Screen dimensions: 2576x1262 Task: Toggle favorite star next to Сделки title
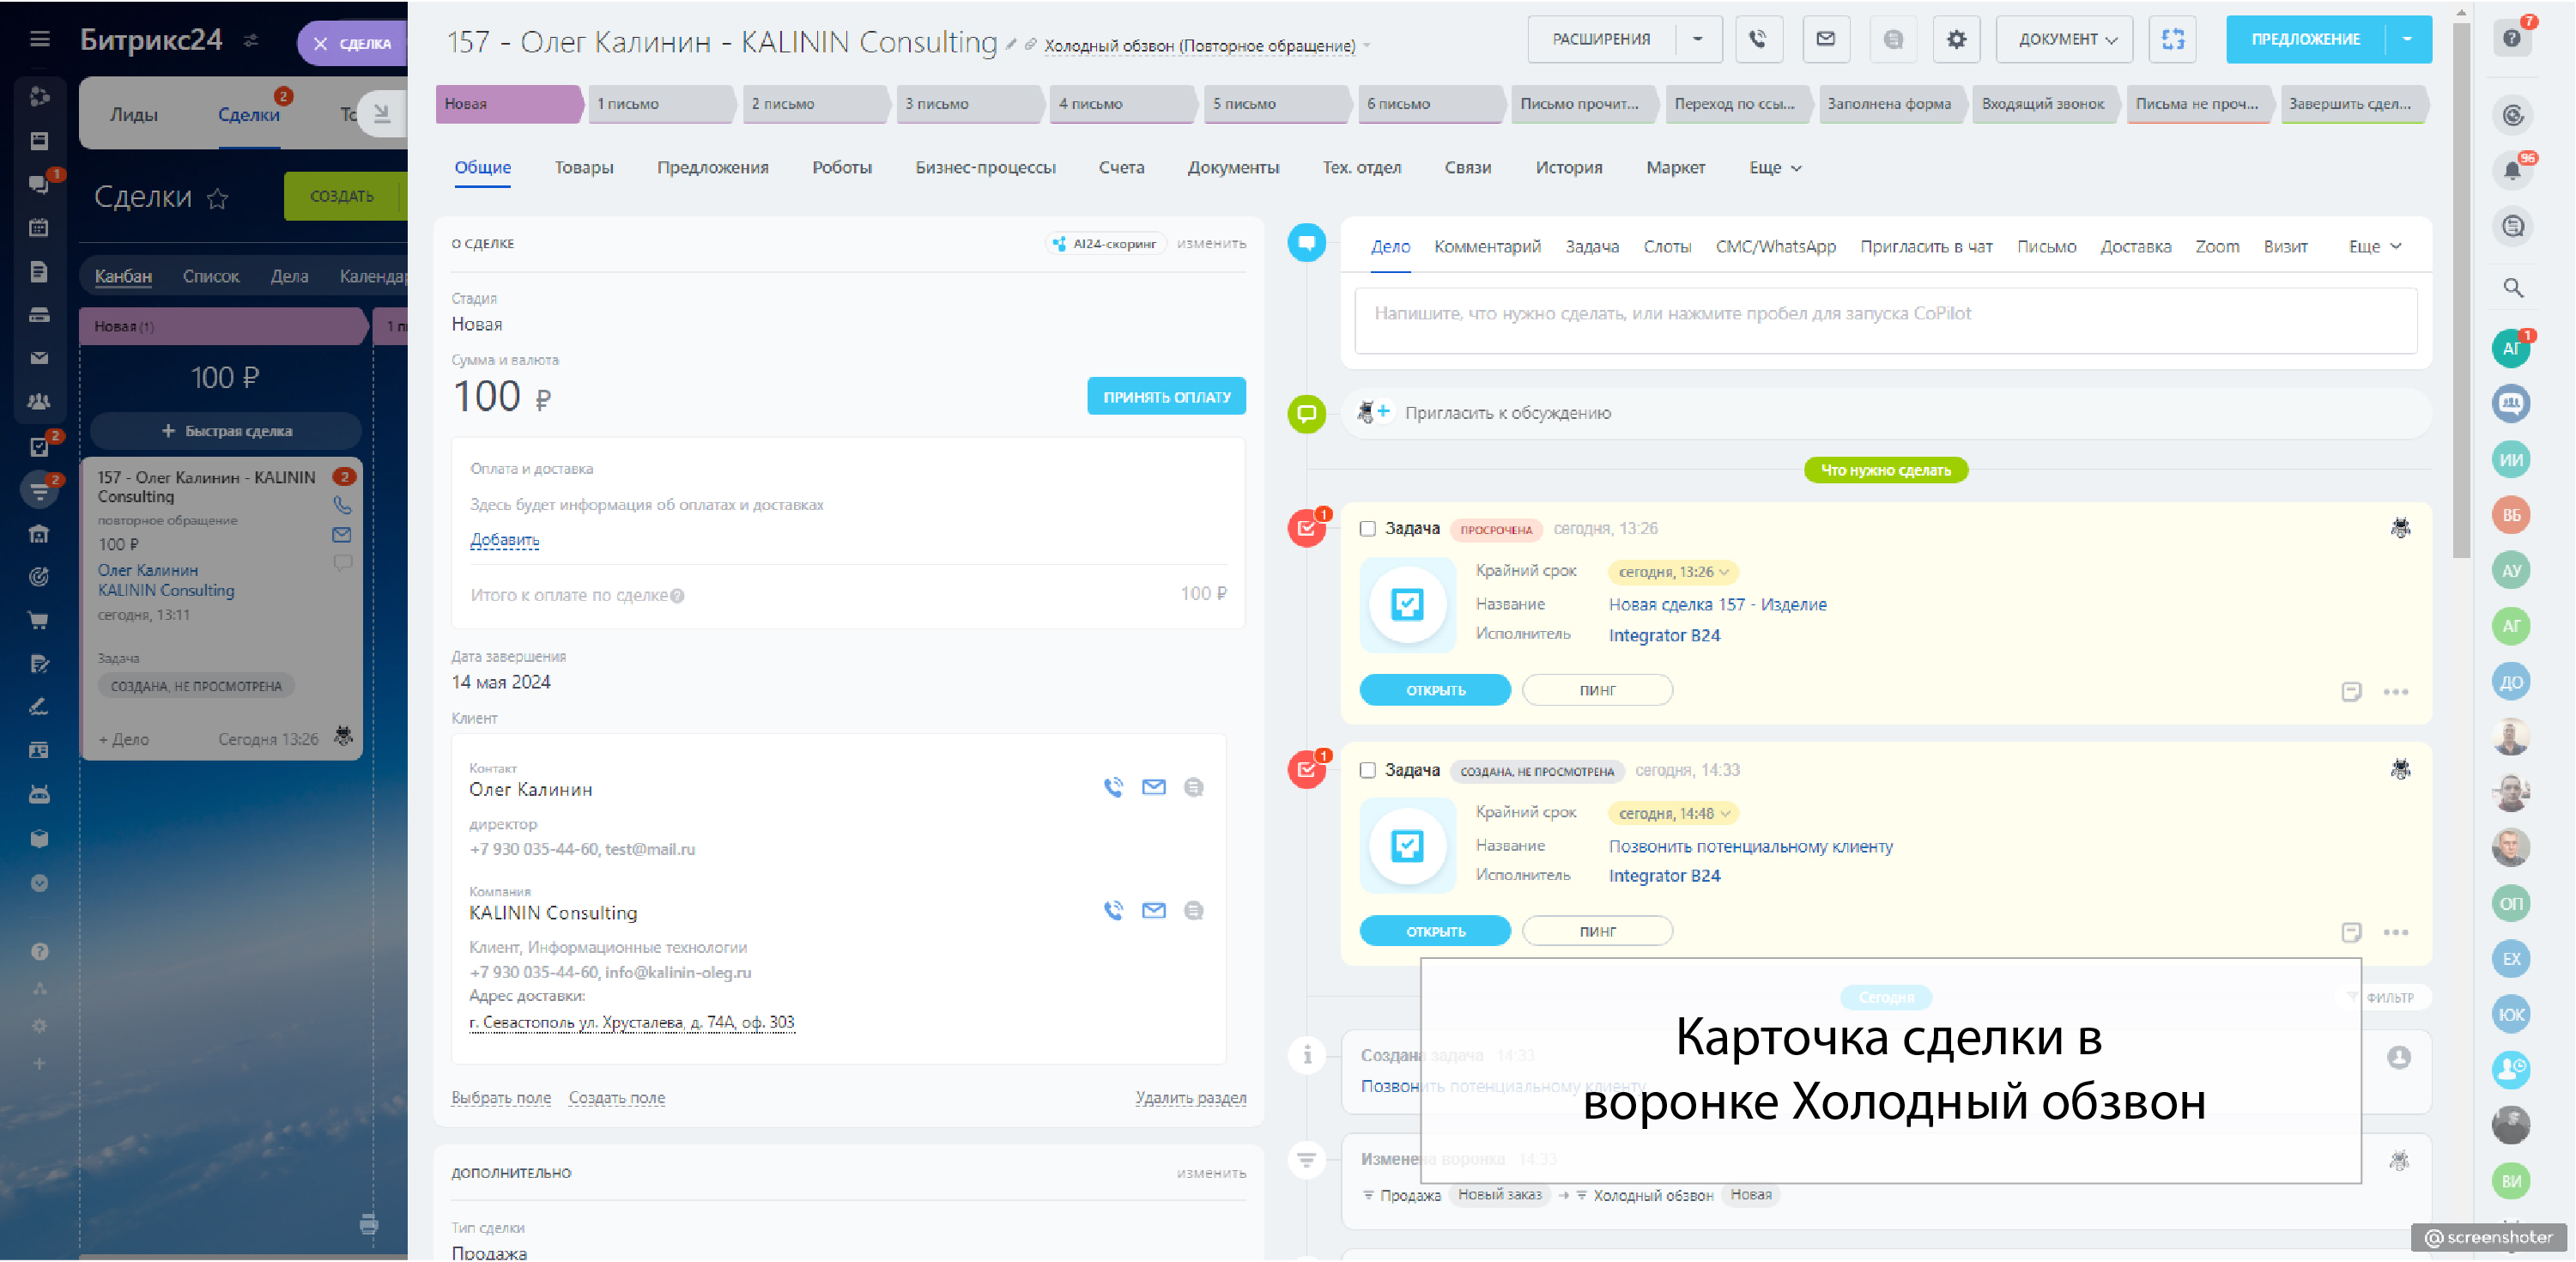coord(217,199)
